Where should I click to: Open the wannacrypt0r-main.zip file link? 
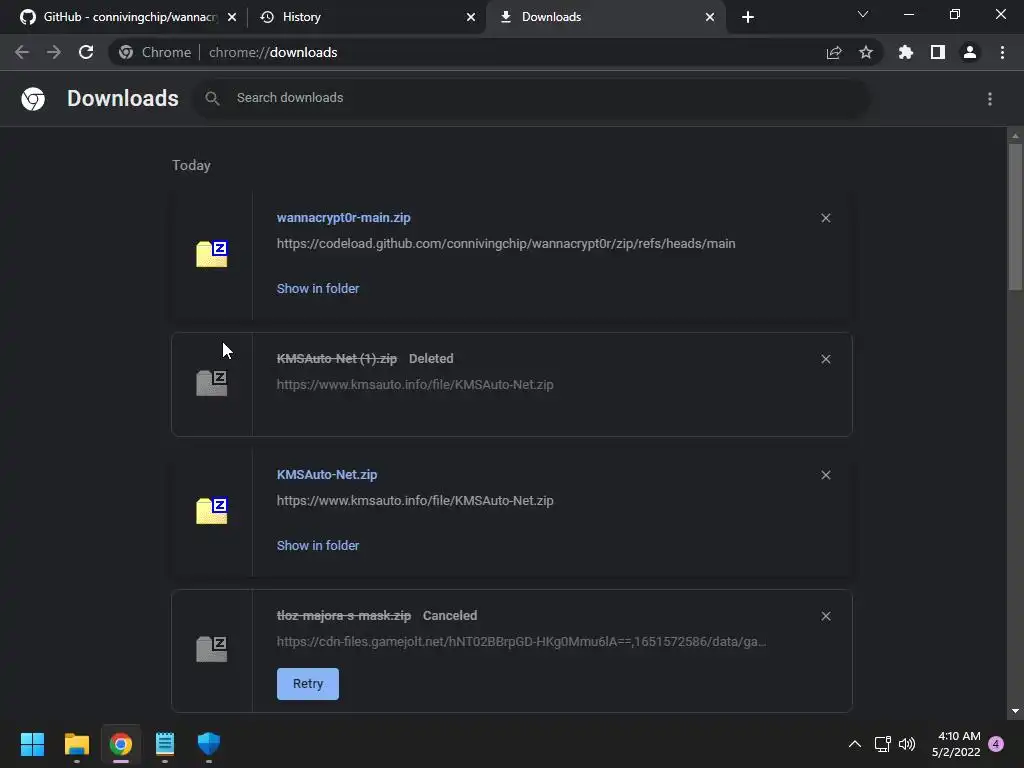click(x=344, y=217)
